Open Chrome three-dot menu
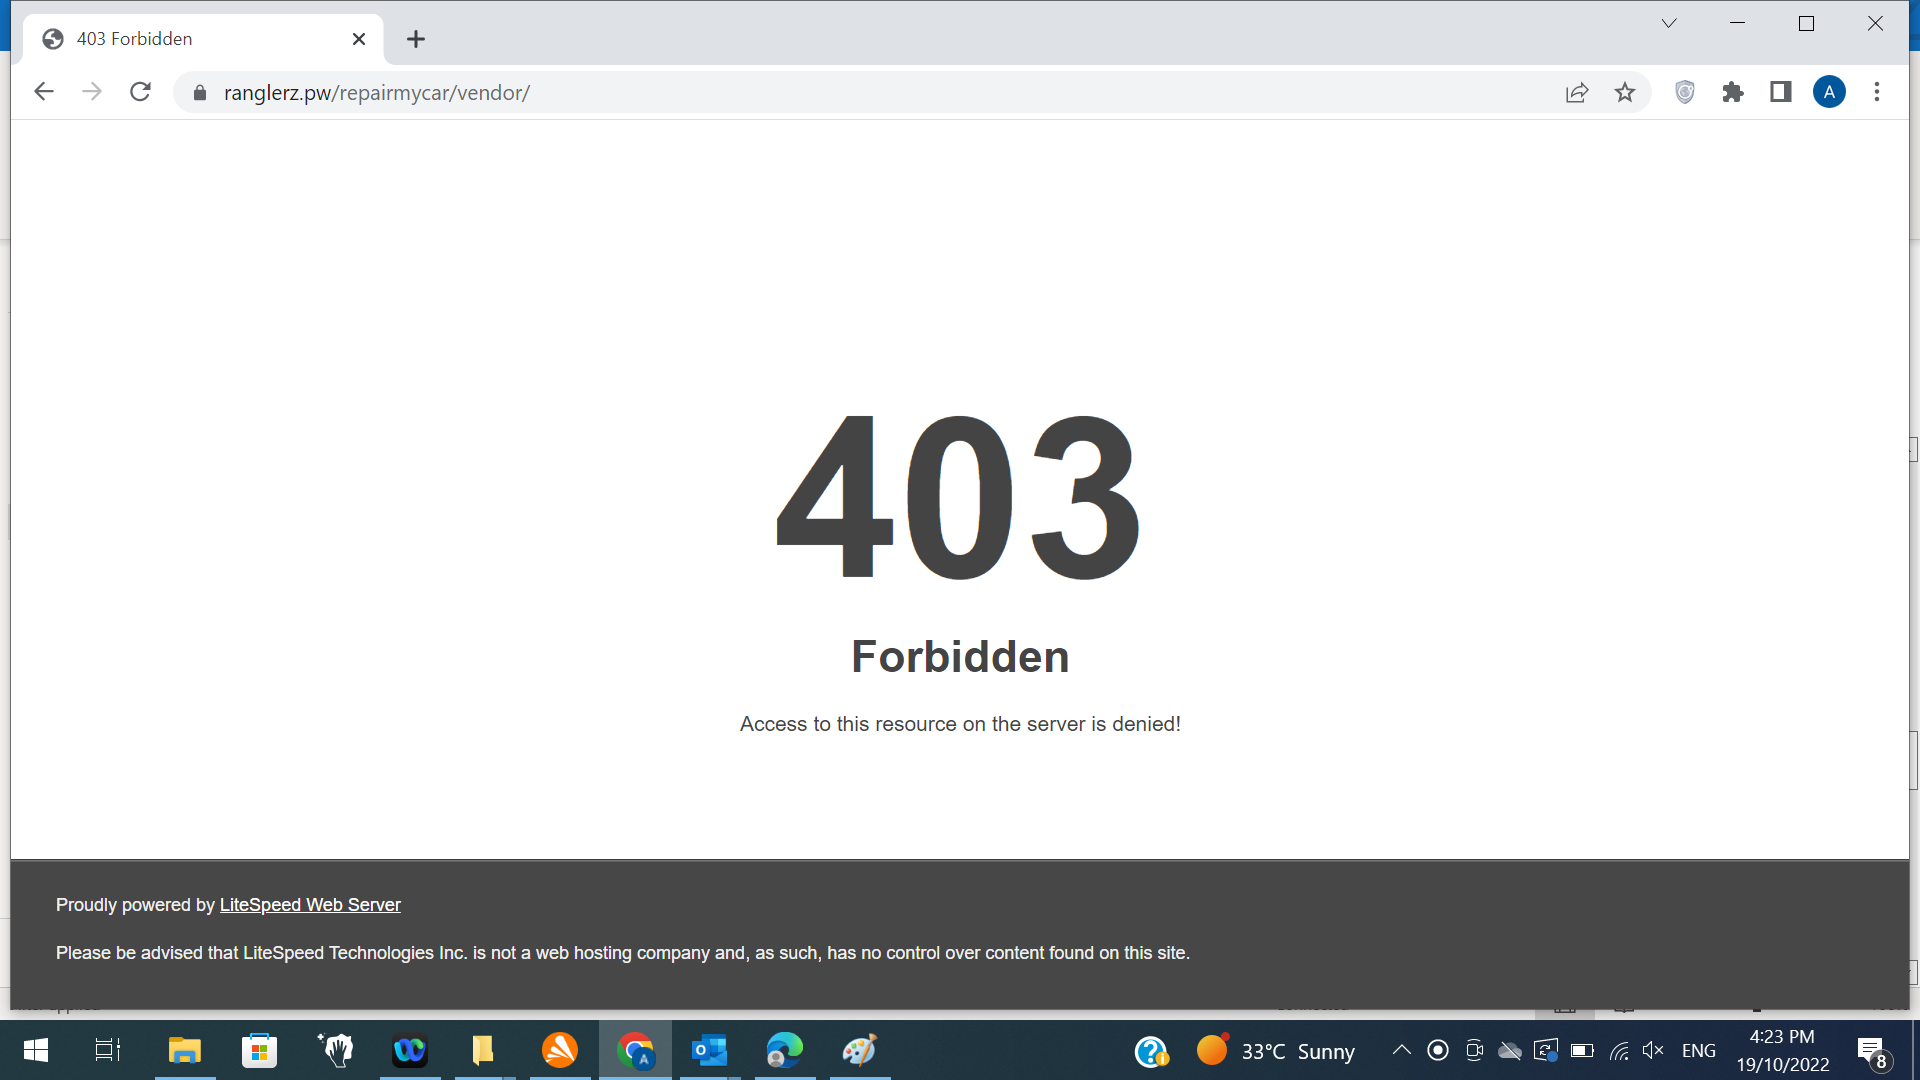The image size is (1920, 1080). click(x=1877, y=92)
